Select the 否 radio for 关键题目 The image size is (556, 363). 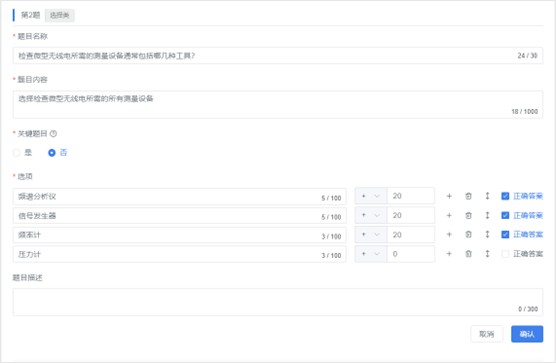[52, 153]
